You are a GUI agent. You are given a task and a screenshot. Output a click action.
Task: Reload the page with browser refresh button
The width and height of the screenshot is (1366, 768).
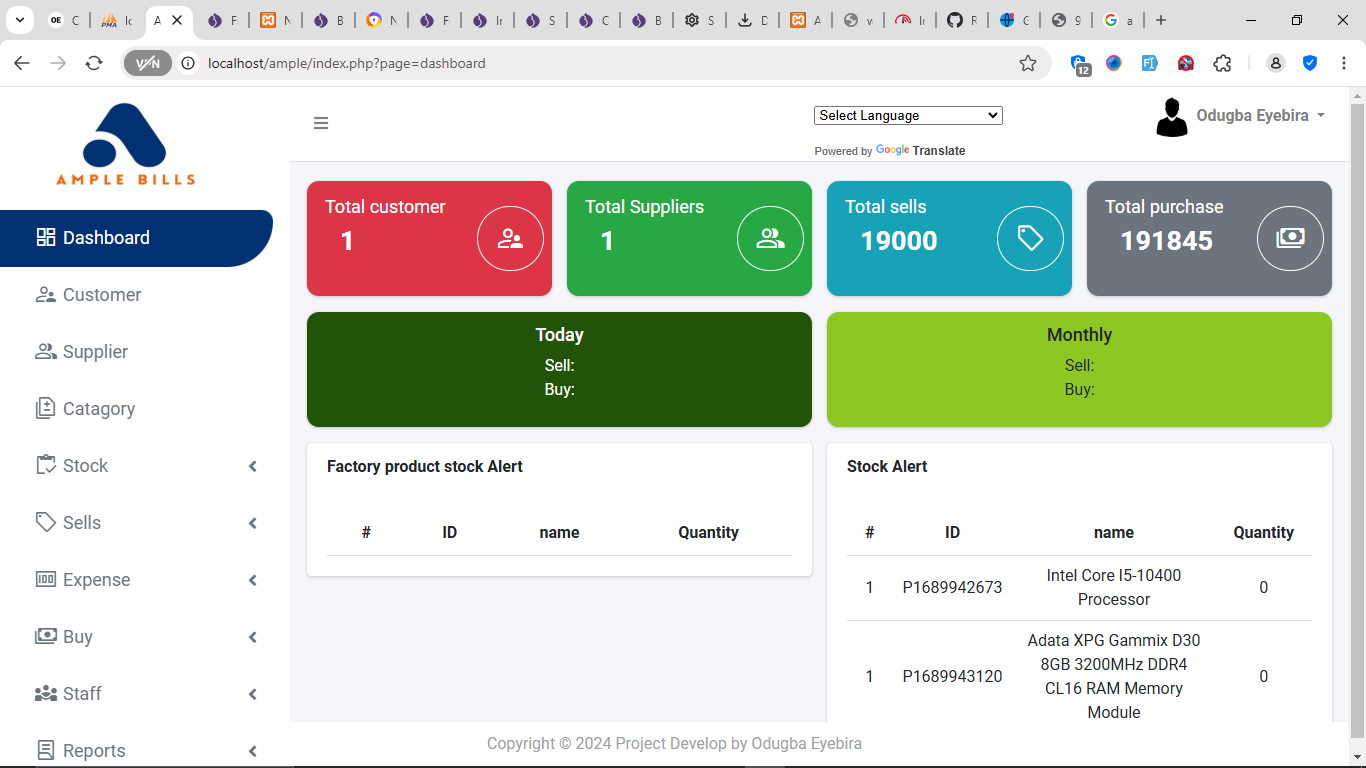[94, 63]
